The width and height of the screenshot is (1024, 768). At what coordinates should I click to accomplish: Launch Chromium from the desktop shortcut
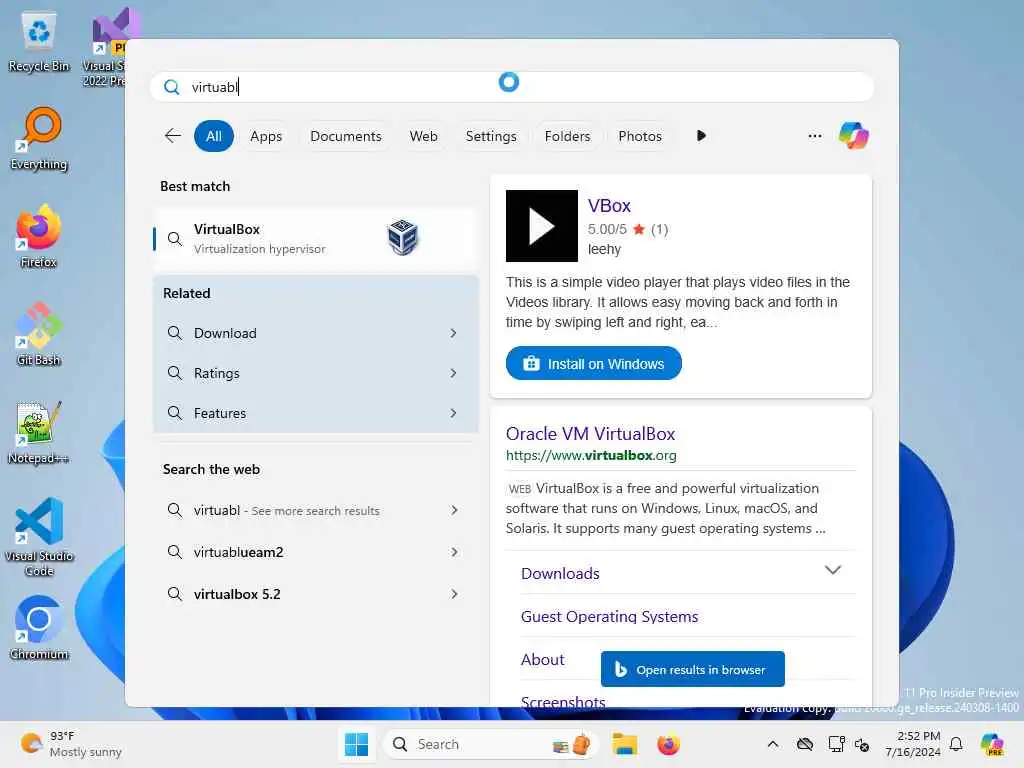point(39,628)
